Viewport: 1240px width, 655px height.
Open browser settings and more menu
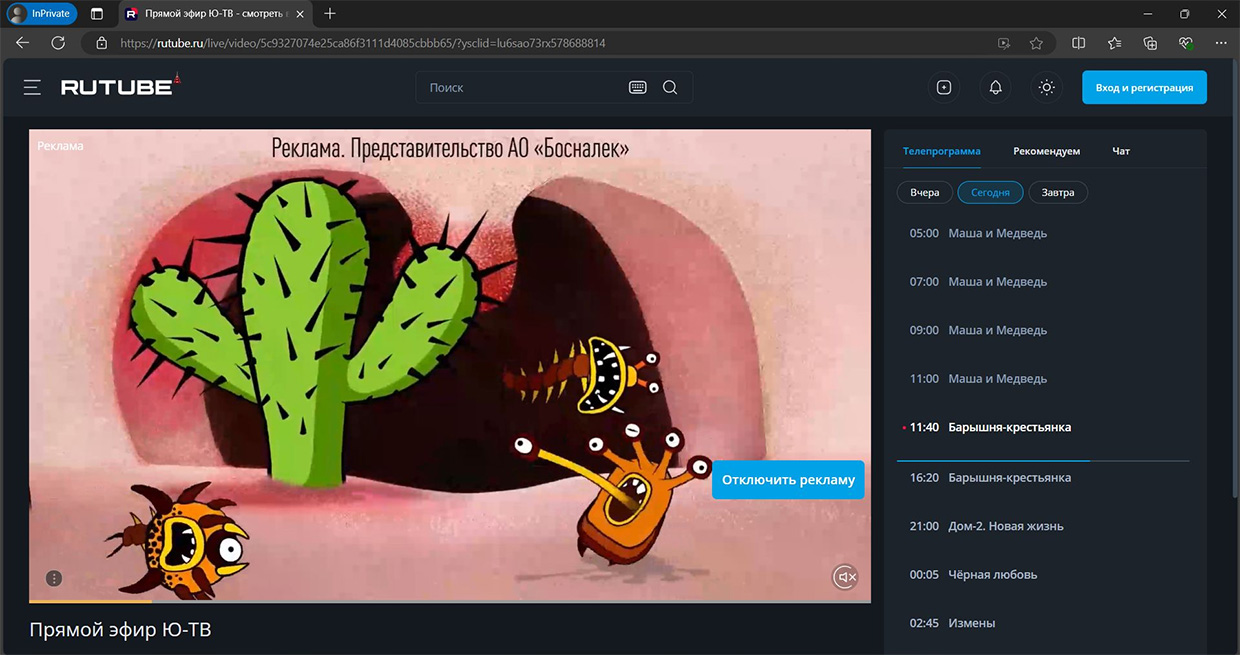pos(1220,43)
